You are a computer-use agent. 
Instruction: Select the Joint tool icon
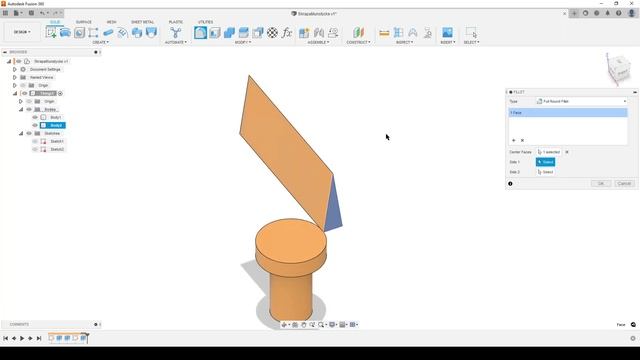[x=318, y=32]
